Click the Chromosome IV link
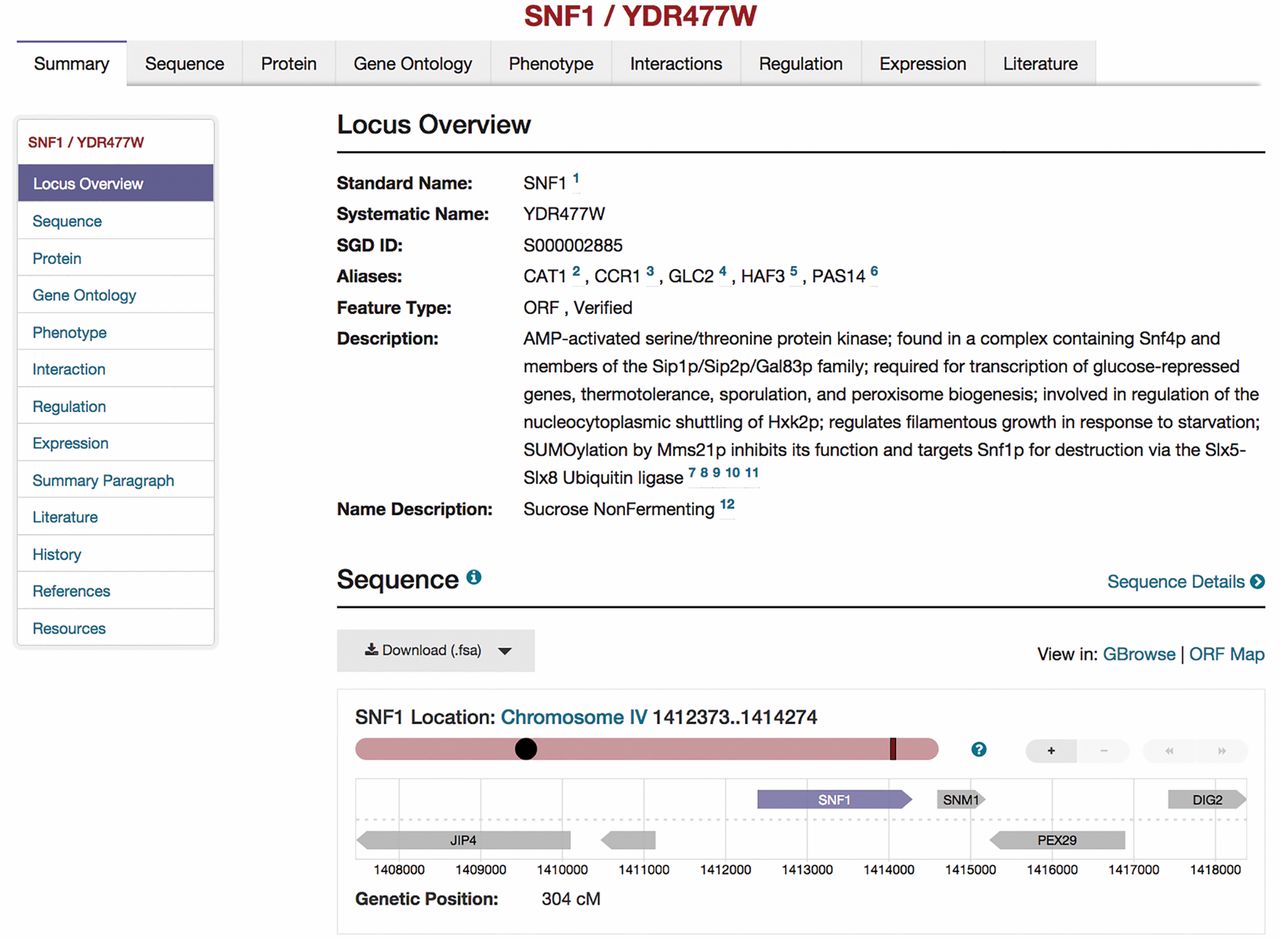 pyautogui.click(x=573, y=717)
